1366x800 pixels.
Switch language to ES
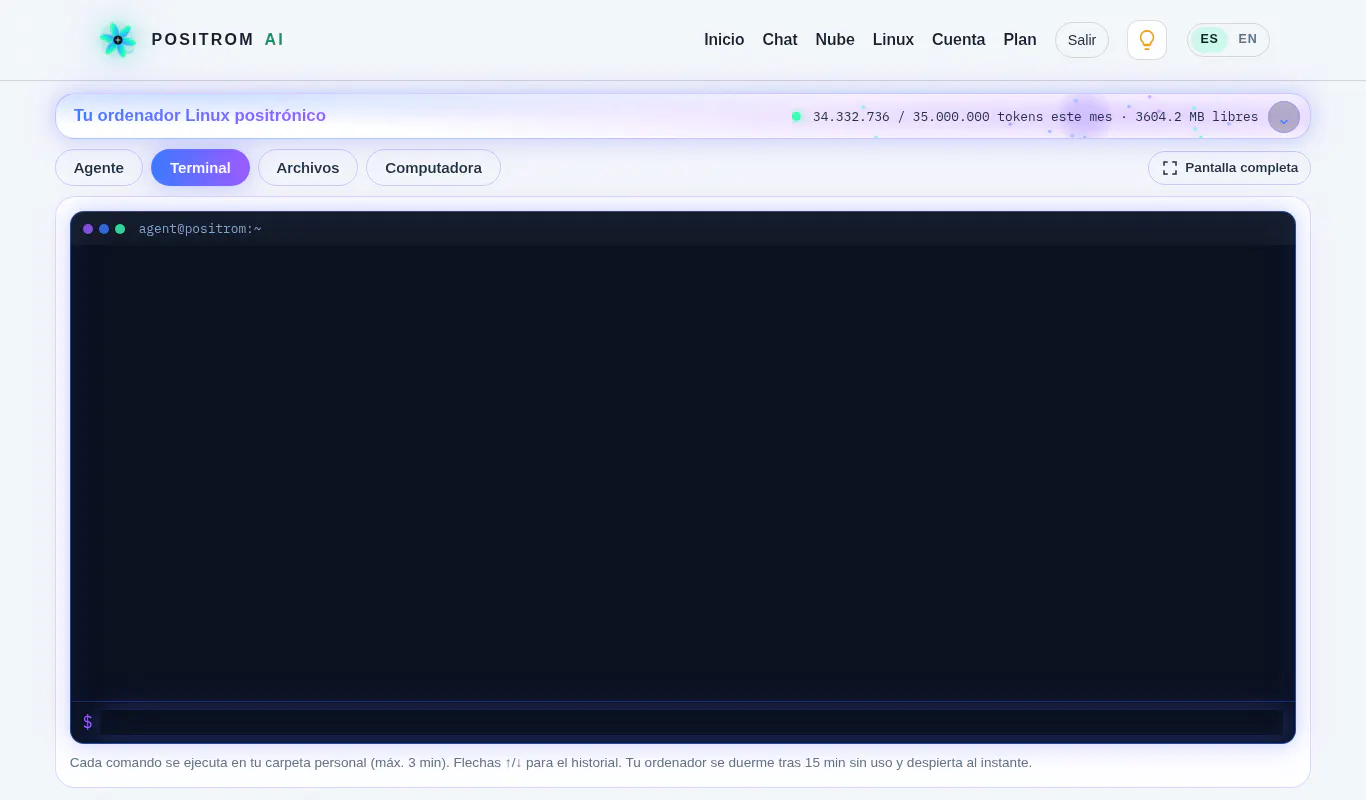coord(1209,39)
